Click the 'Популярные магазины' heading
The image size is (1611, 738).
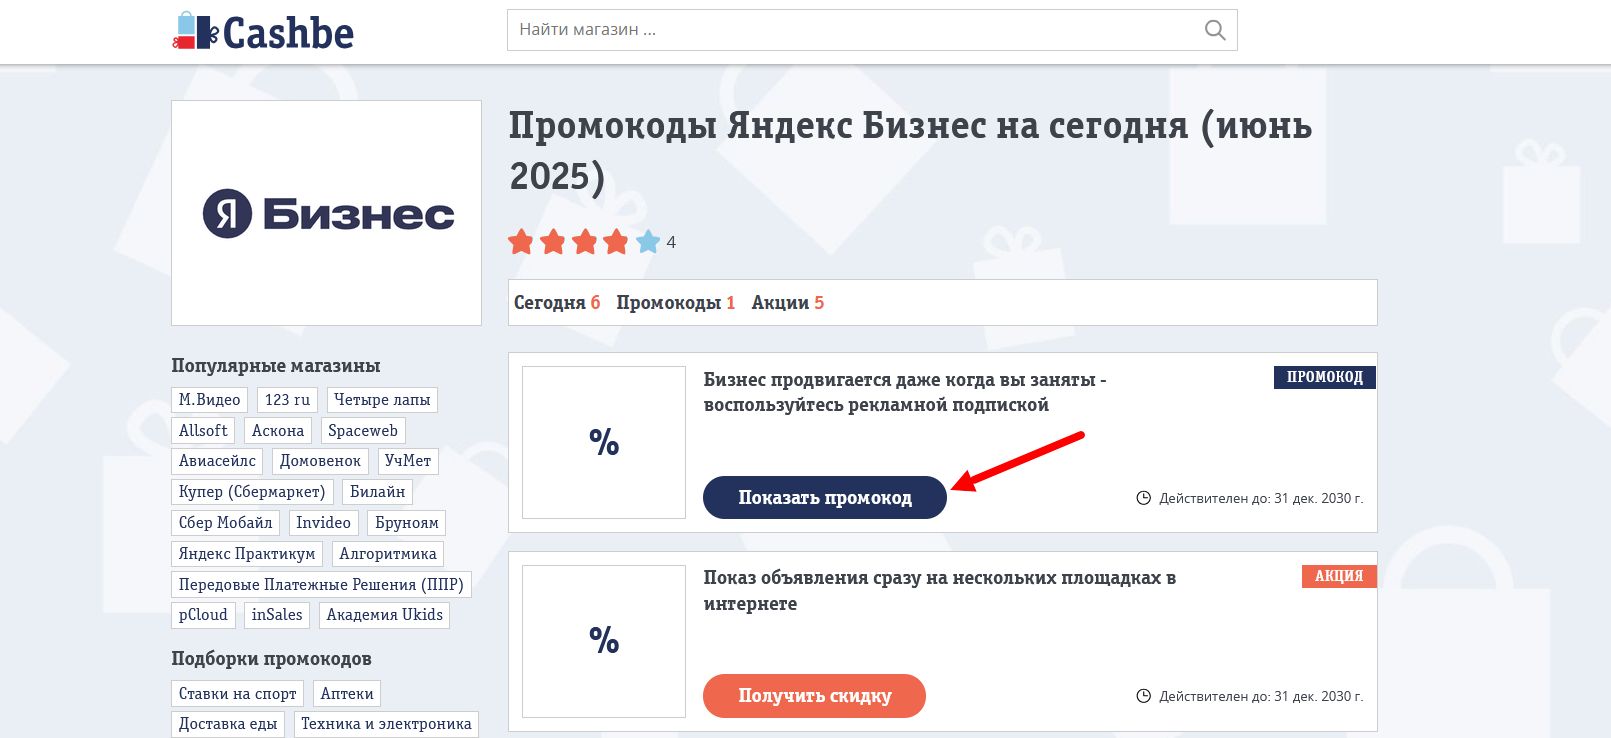(276, 366)
